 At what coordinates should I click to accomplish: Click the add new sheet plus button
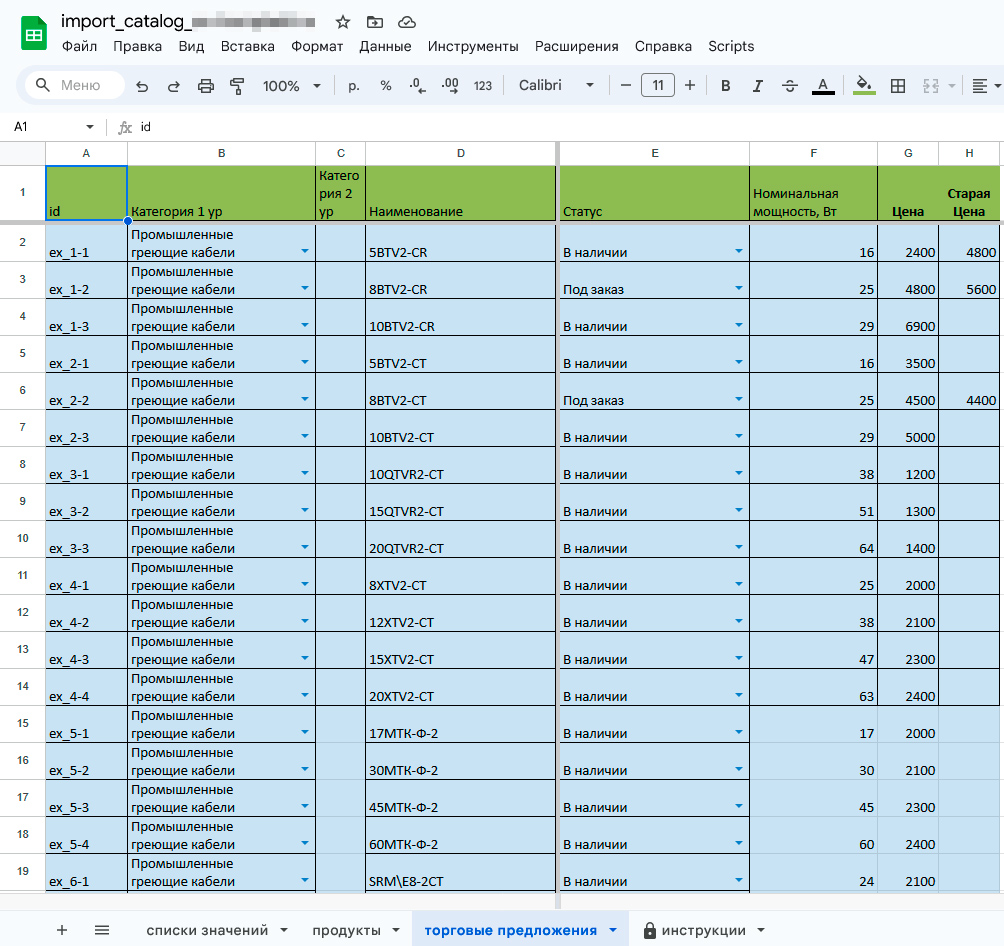[x=62, y=930]
